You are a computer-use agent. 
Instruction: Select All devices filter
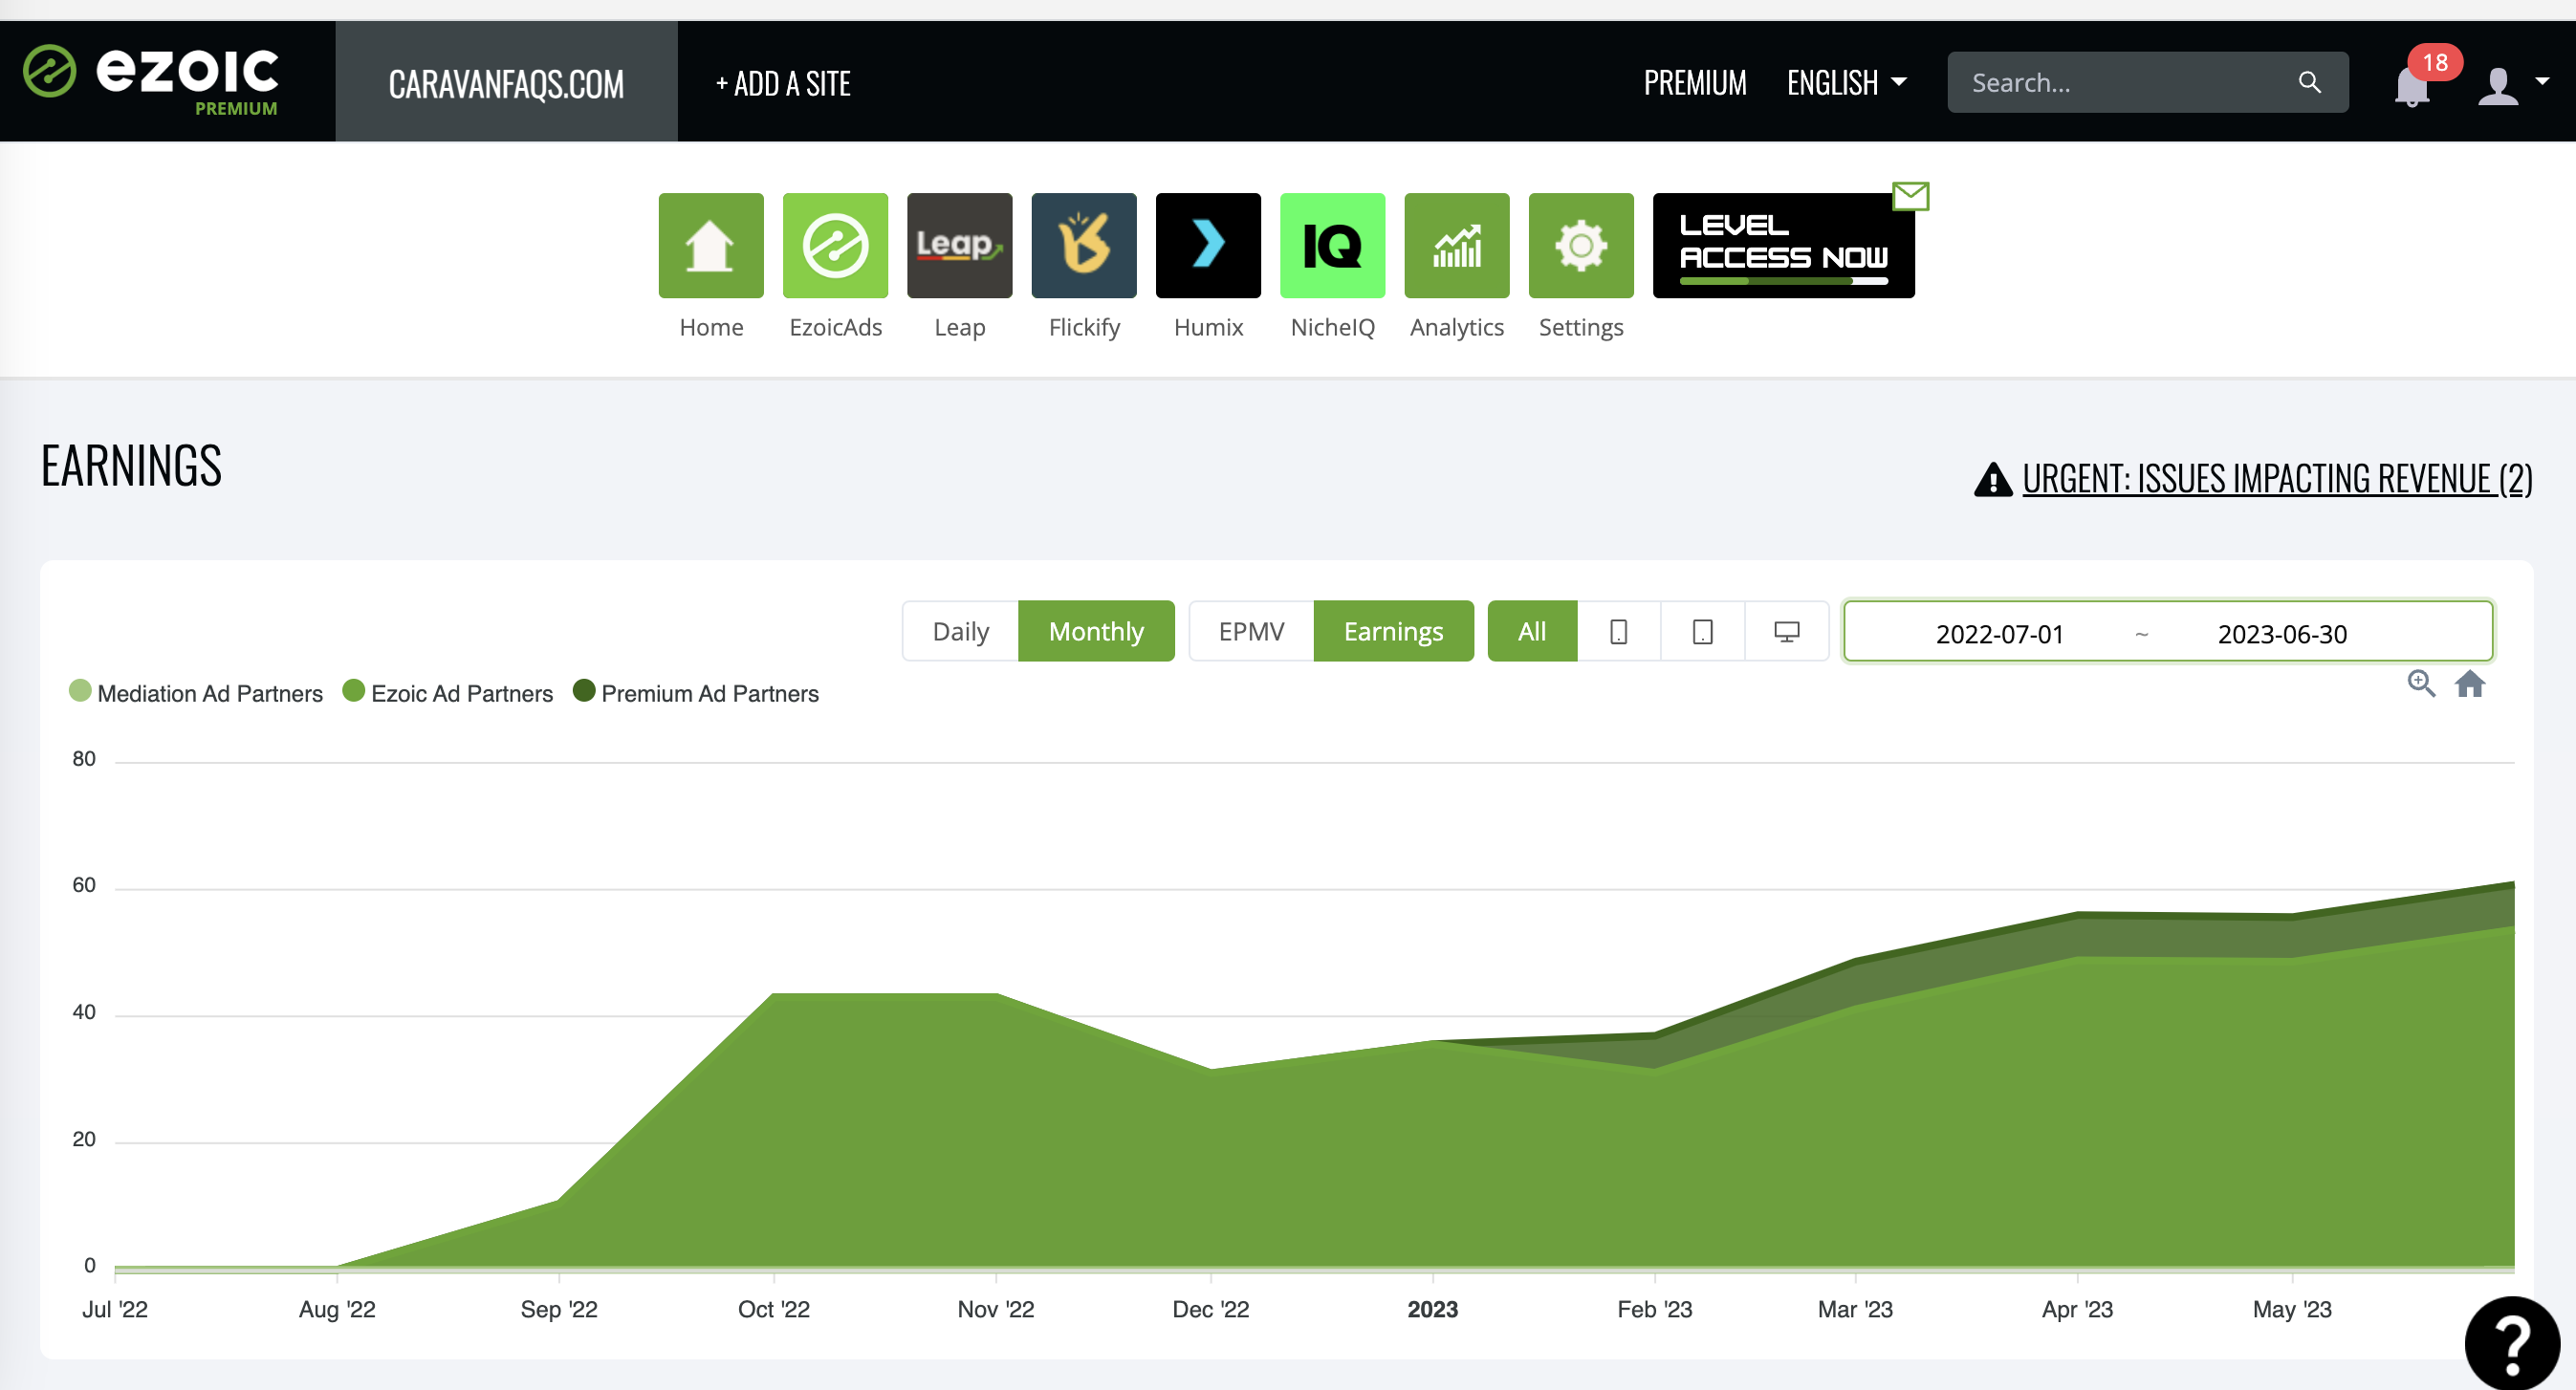pos(1532,631)
